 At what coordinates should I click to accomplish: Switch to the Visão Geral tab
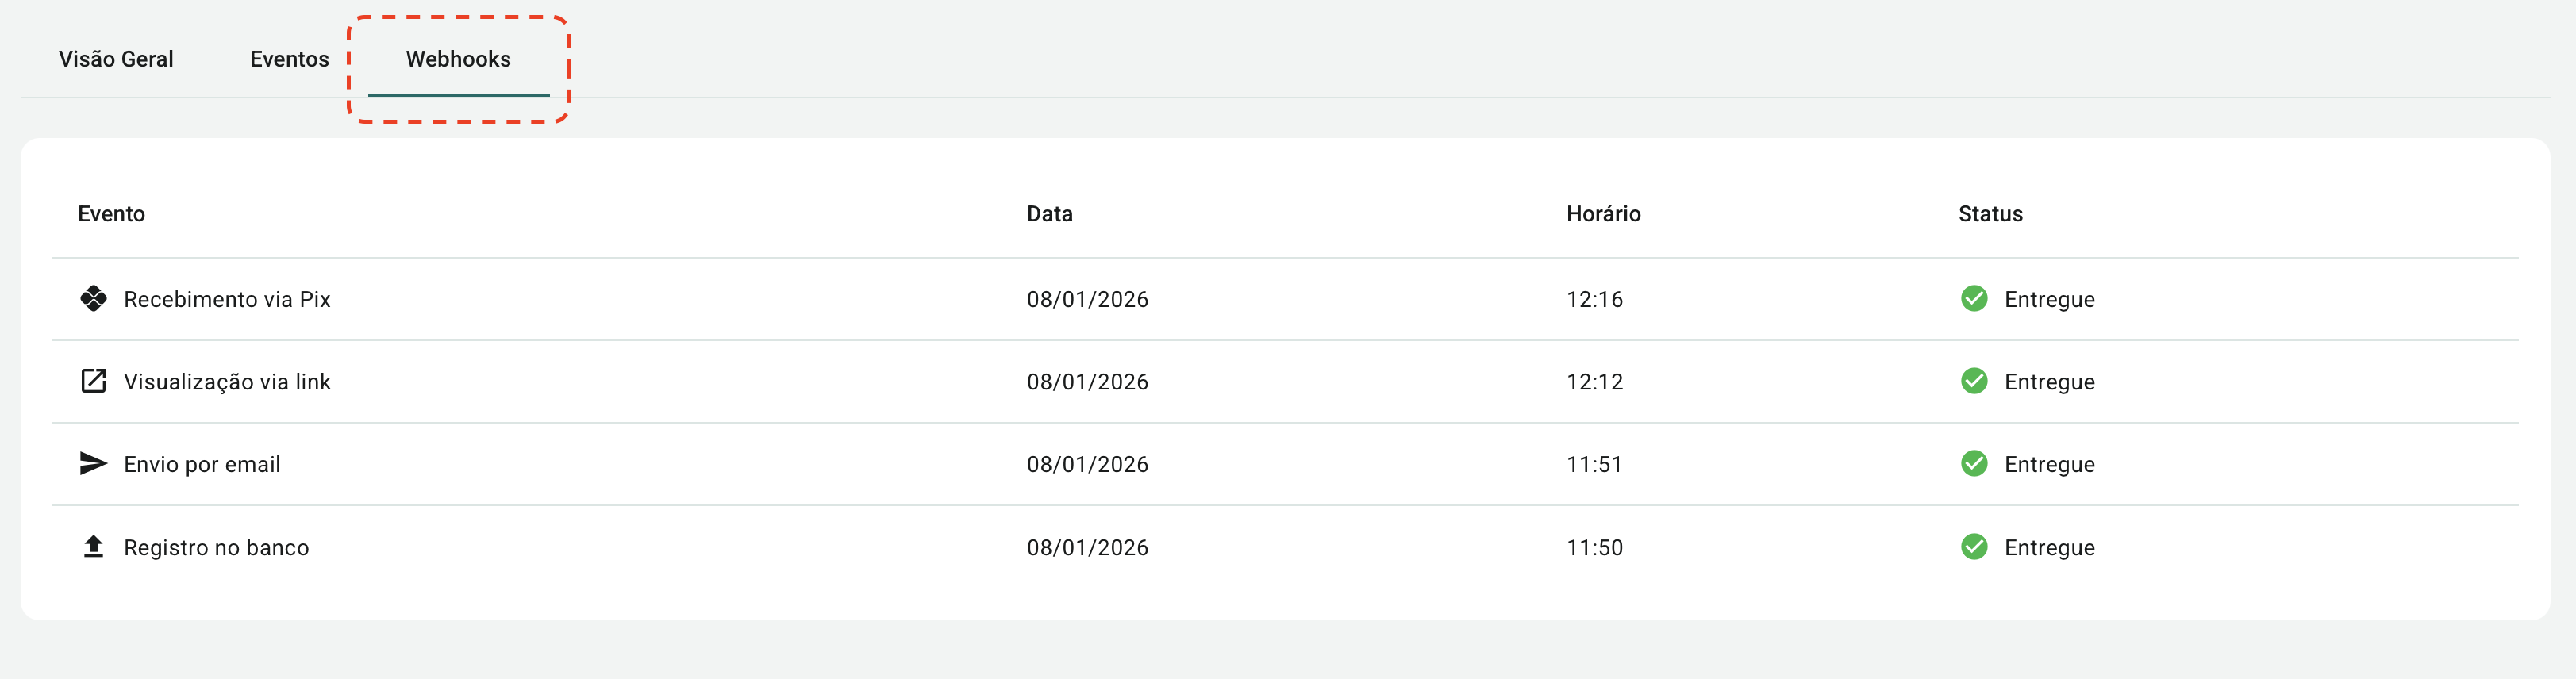tap(116, 59)
